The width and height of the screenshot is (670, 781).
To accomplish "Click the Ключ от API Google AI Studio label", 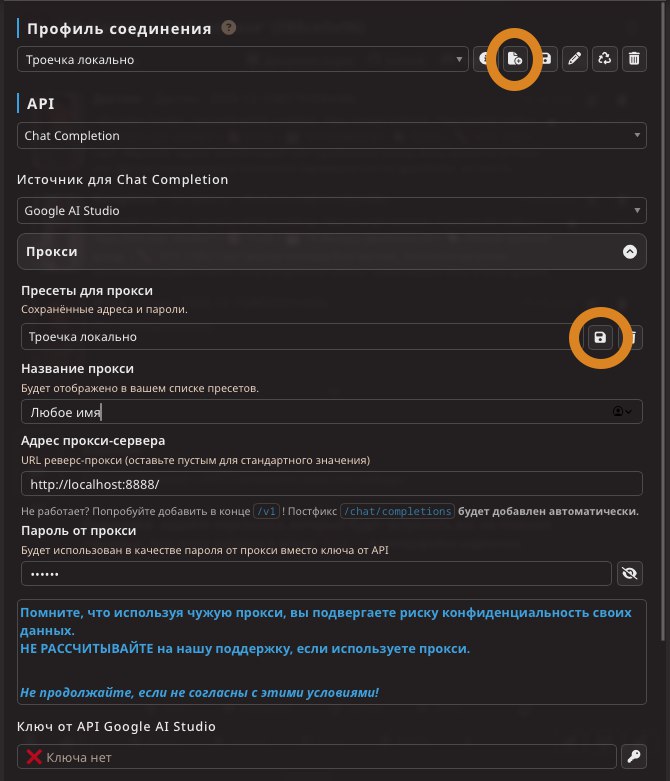I will (116, 727).
